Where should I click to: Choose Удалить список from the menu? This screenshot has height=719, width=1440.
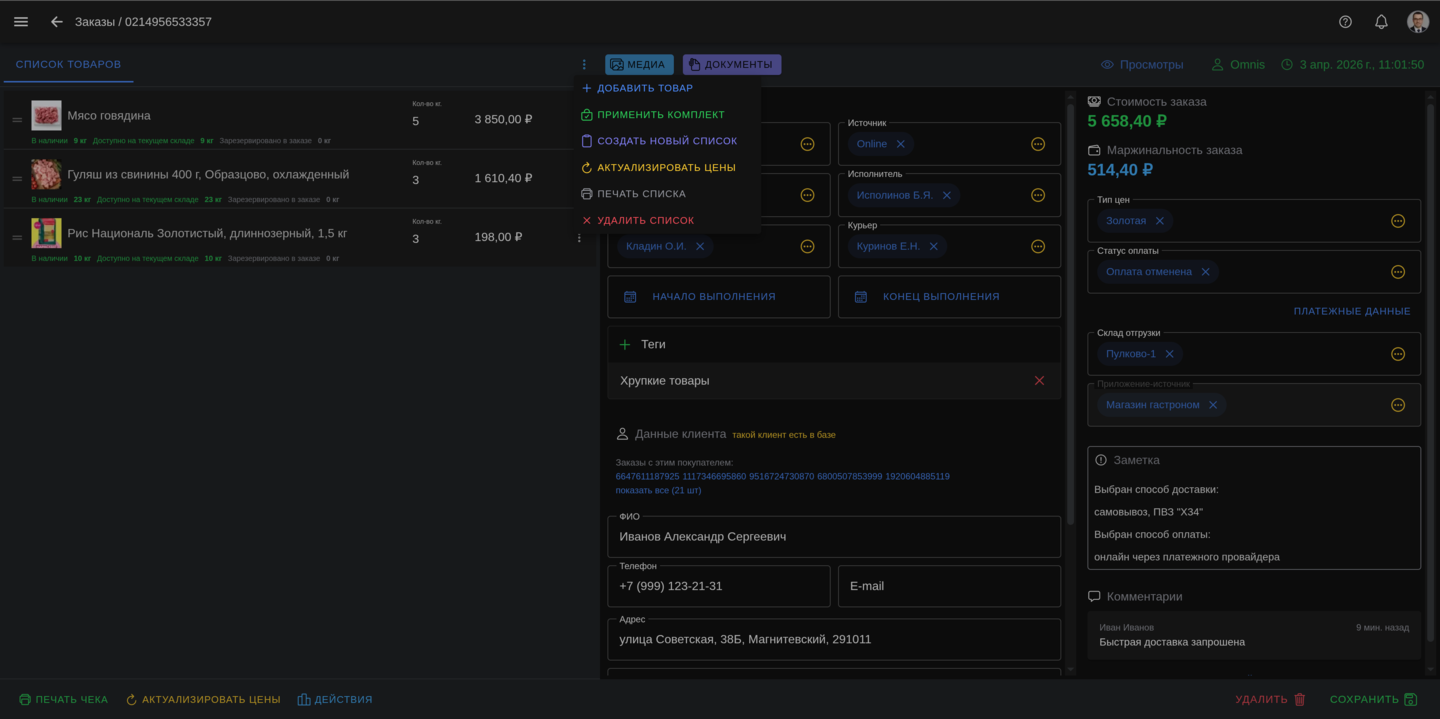[645, 220]
